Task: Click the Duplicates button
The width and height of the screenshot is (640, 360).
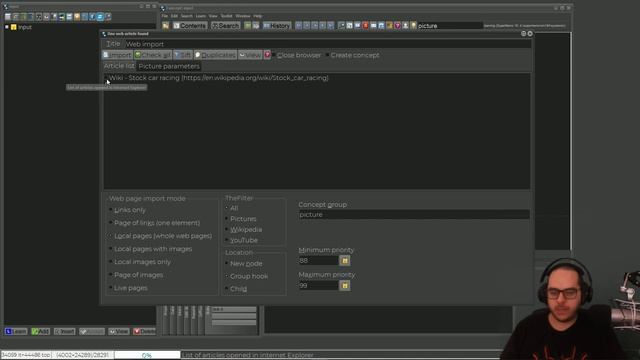Action: (x=215, y=55)
